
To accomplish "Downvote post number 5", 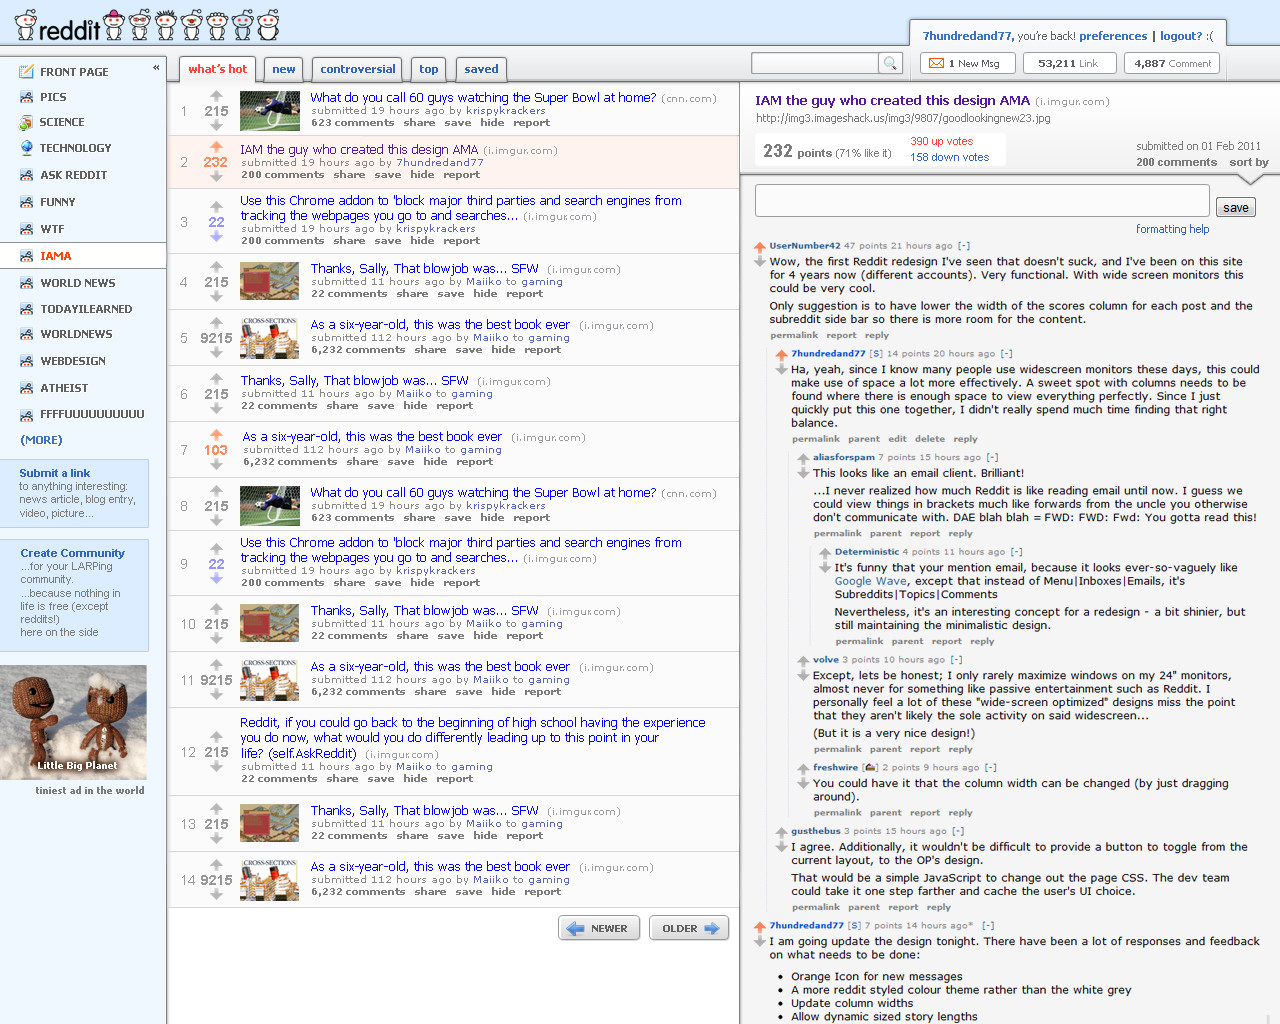I will pos(216,353).
